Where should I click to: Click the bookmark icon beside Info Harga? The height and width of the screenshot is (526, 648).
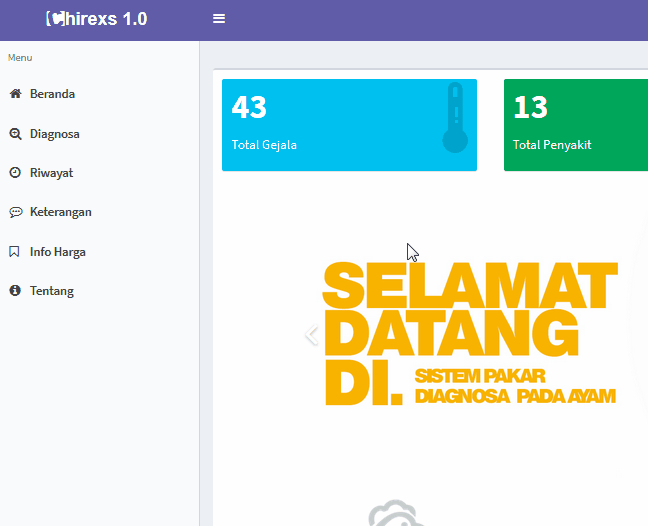pyautogui.click(x=15, y=252)
